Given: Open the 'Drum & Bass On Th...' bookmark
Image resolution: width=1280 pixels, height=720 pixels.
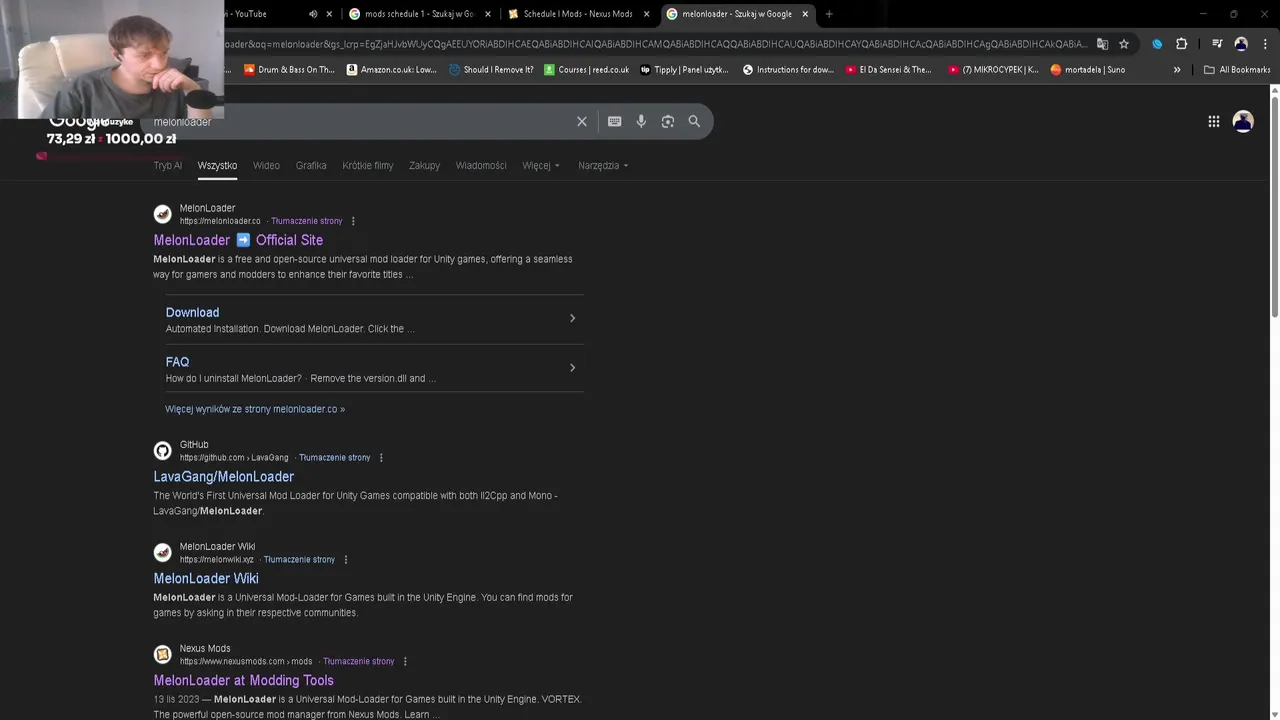Looking at the screenshot, I should pos(289,70).
